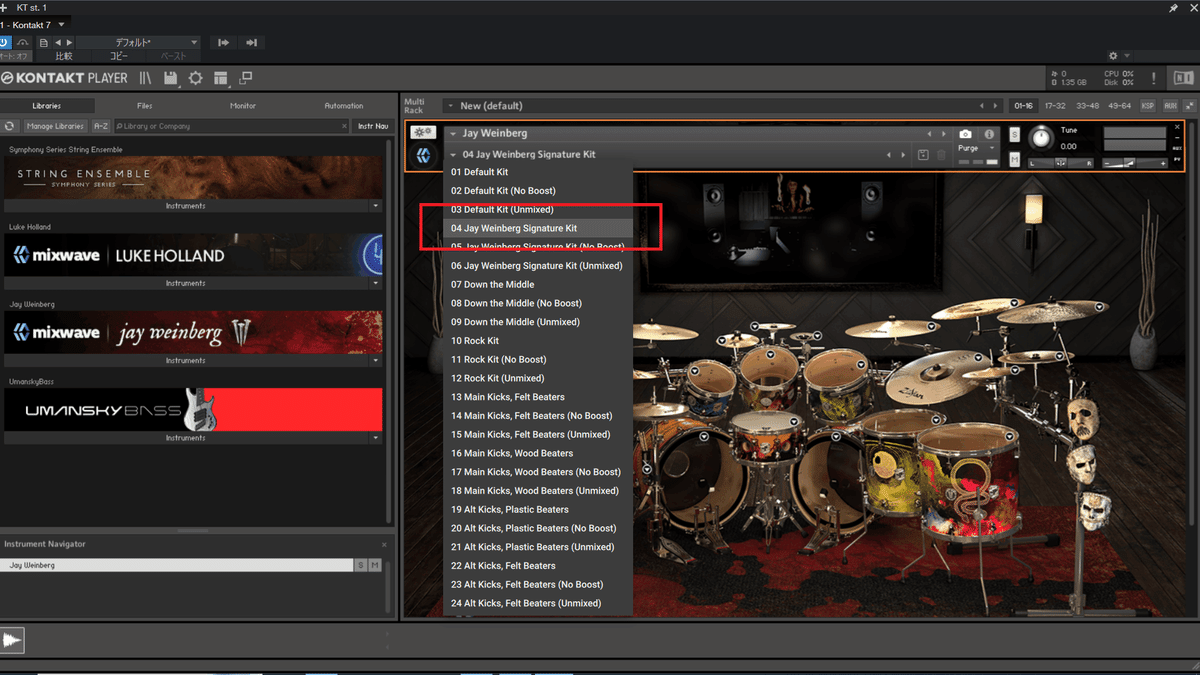Mute the instrument using the M toggle
This screenshot has width=1200, height=675.
point(1014,158)
